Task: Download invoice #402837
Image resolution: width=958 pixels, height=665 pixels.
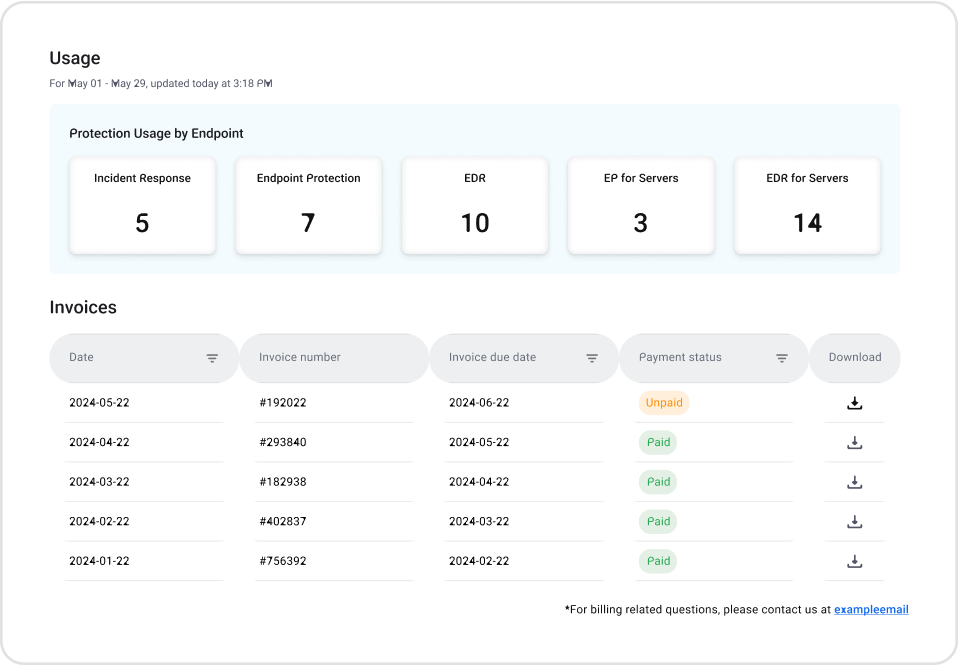Action: pyautogui.click(x=854, y=521)
